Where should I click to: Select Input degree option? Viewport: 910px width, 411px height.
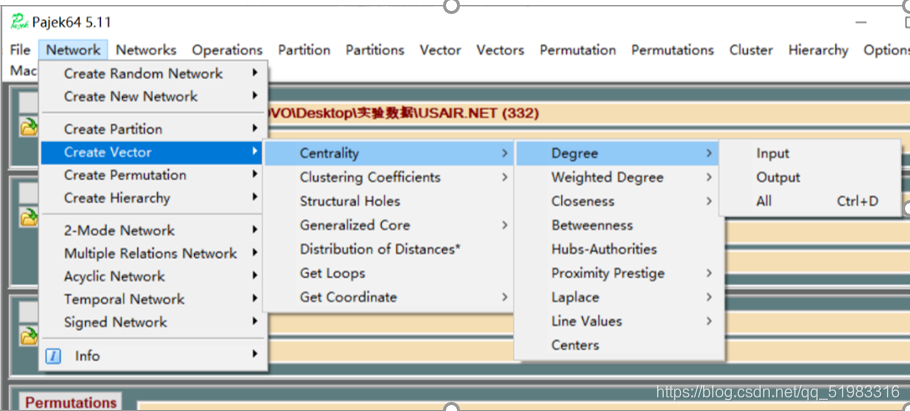810,153
